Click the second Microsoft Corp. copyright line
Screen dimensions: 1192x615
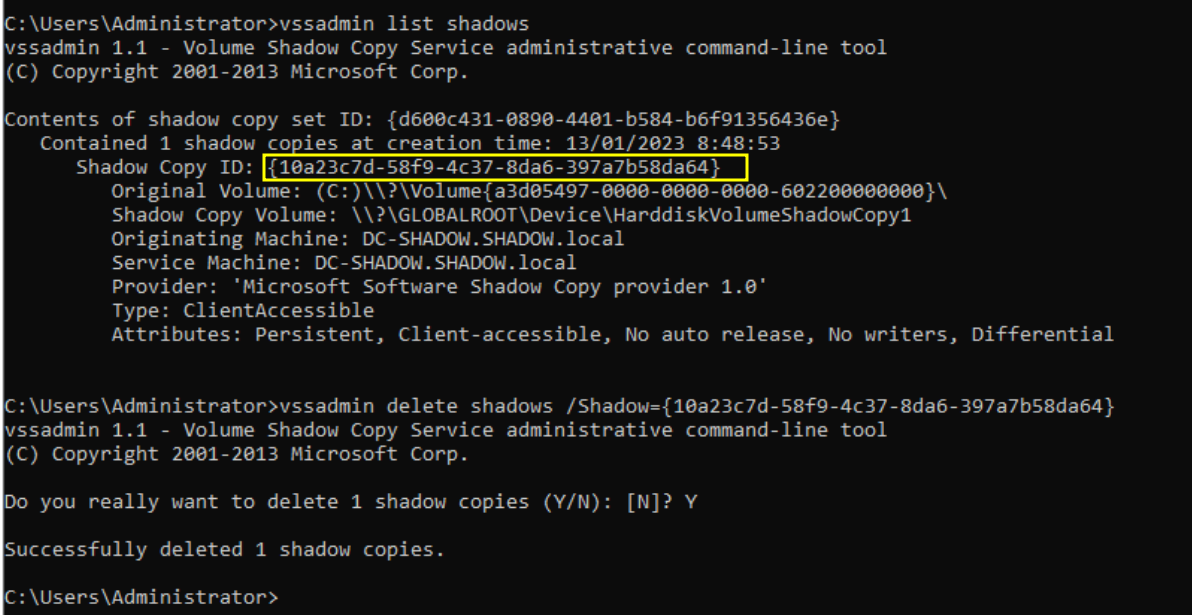pyautogui.click(x=236, y=455)
